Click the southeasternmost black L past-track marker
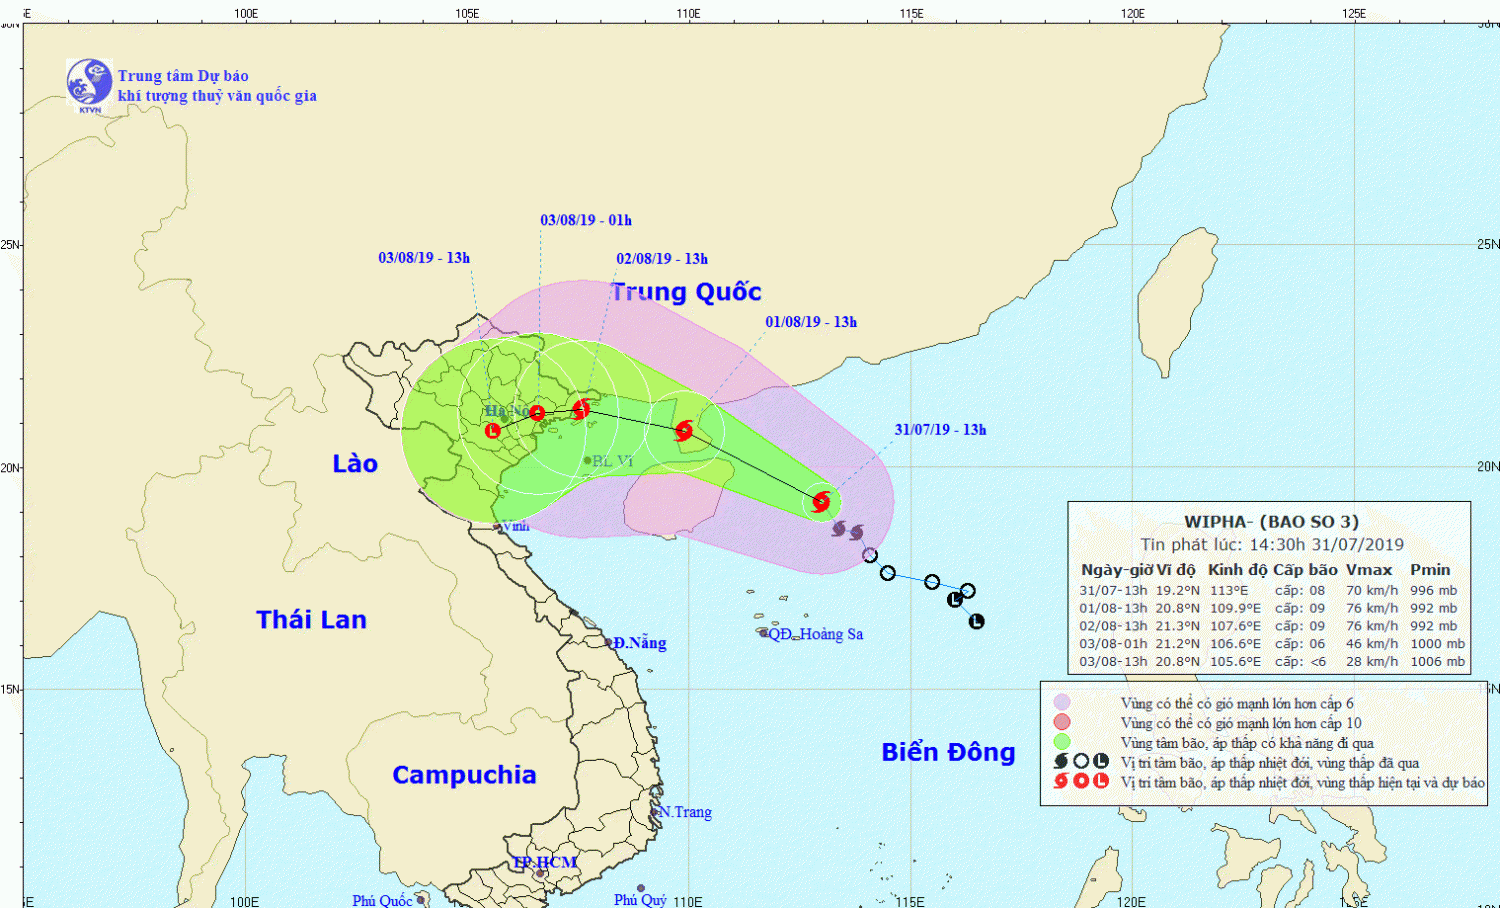 tap(976, 621)
